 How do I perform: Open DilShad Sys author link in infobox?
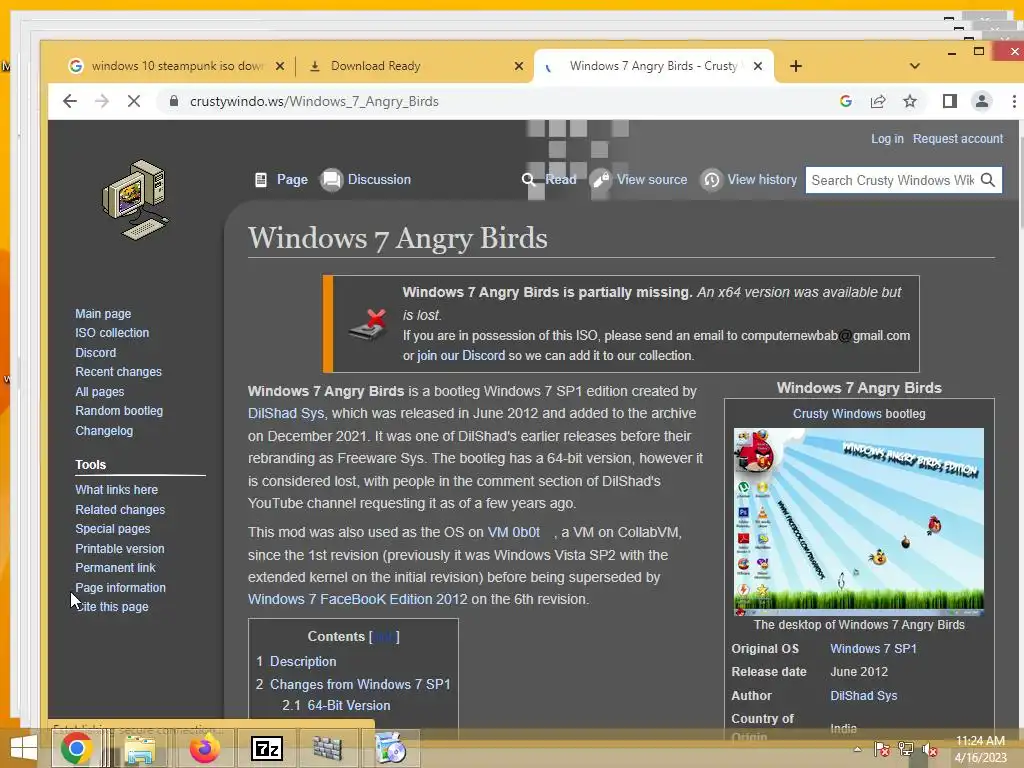coord(863,696)
